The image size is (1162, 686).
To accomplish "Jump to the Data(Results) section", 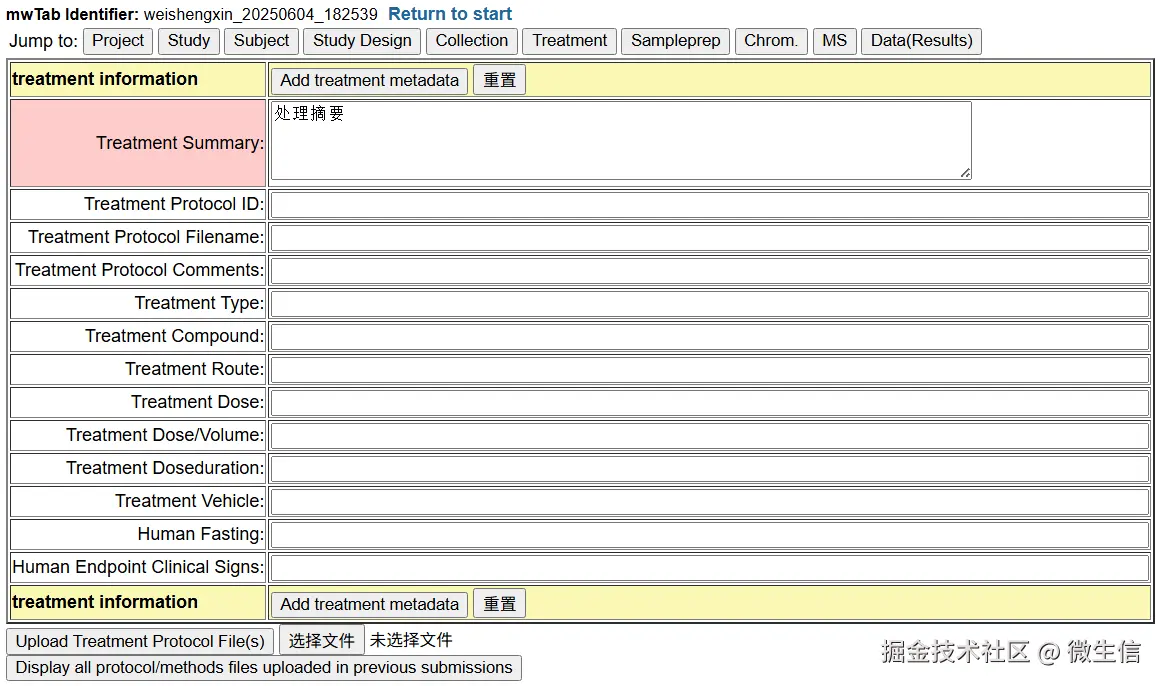I will click(921, 41).
